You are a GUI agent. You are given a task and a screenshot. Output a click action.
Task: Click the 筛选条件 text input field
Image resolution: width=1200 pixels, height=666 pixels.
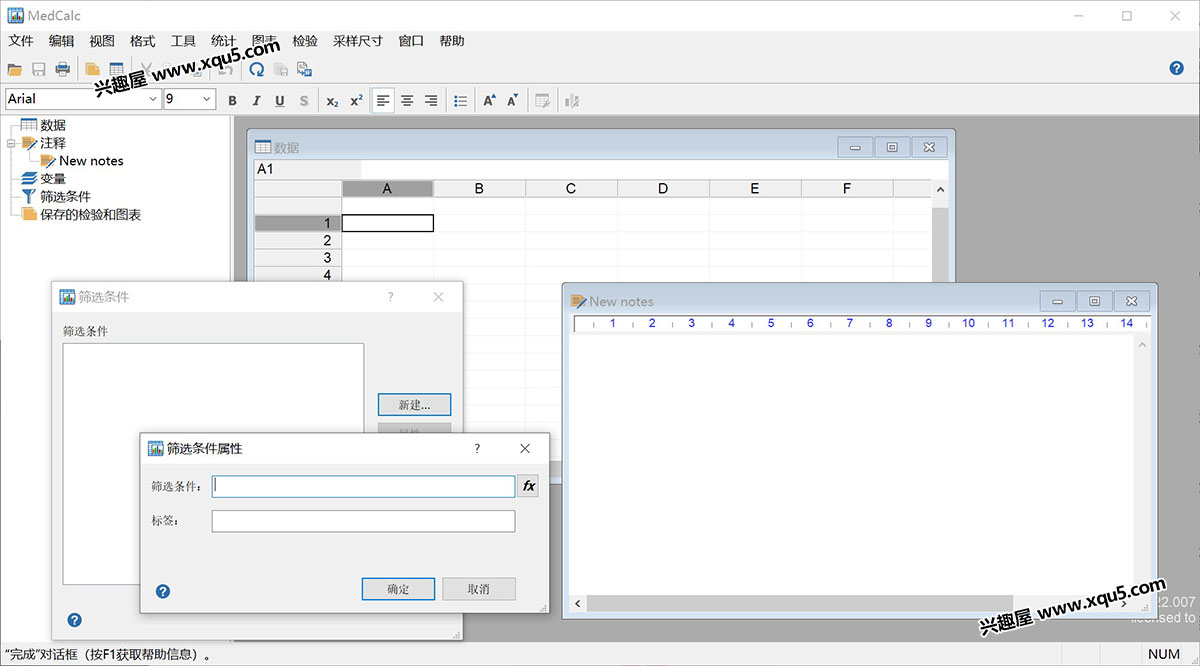(364, 486)
